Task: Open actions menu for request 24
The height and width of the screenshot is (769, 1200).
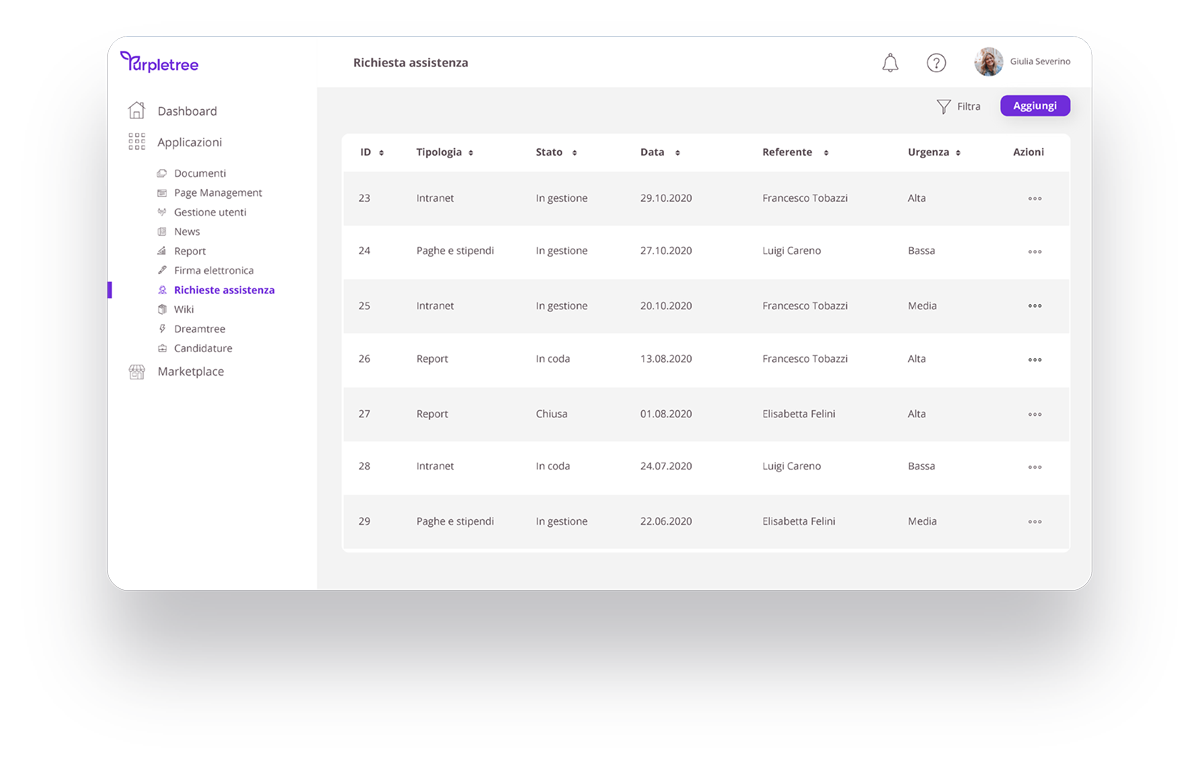Action: point(1035,252)
